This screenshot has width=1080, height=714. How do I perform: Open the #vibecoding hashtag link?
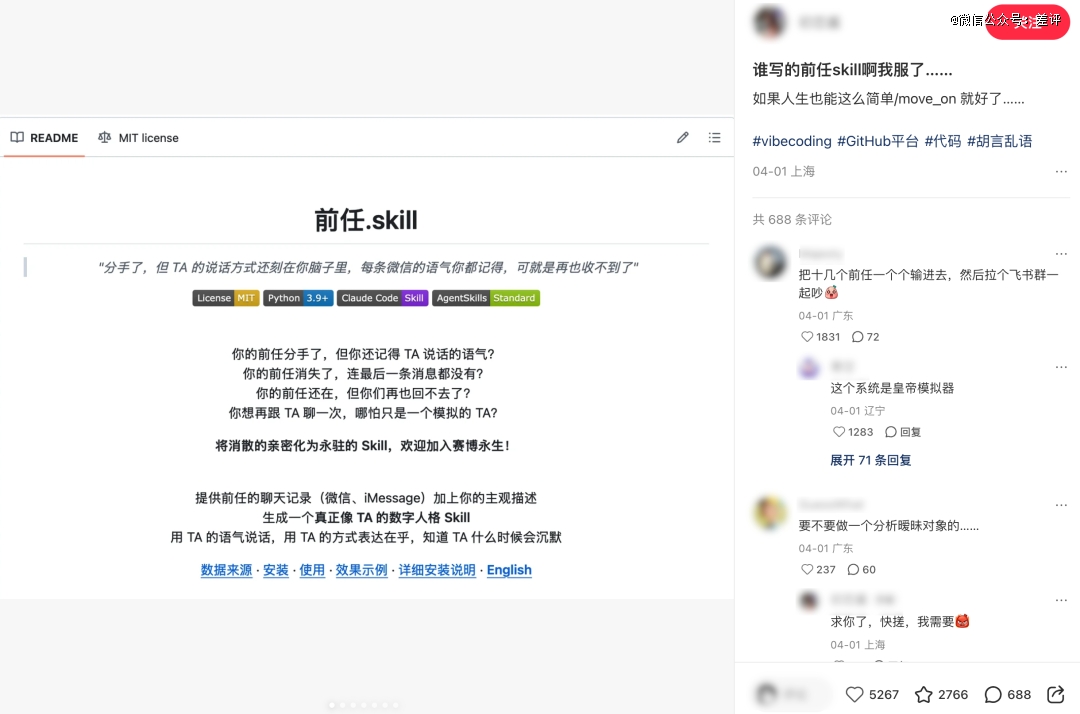[792, 141]
